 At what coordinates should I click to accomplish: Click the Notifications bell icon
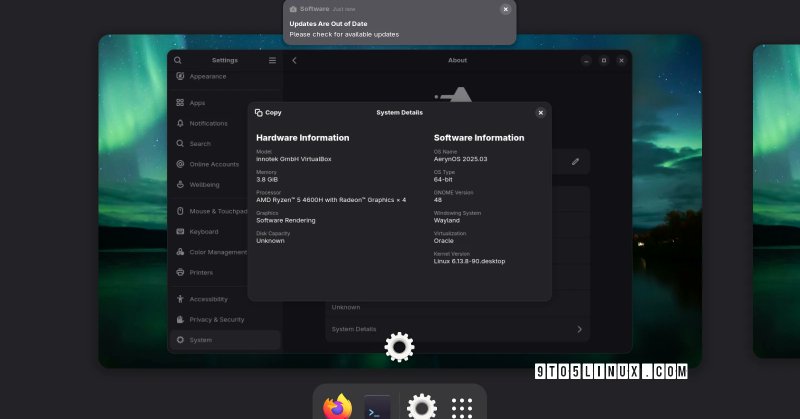(180, 124)
